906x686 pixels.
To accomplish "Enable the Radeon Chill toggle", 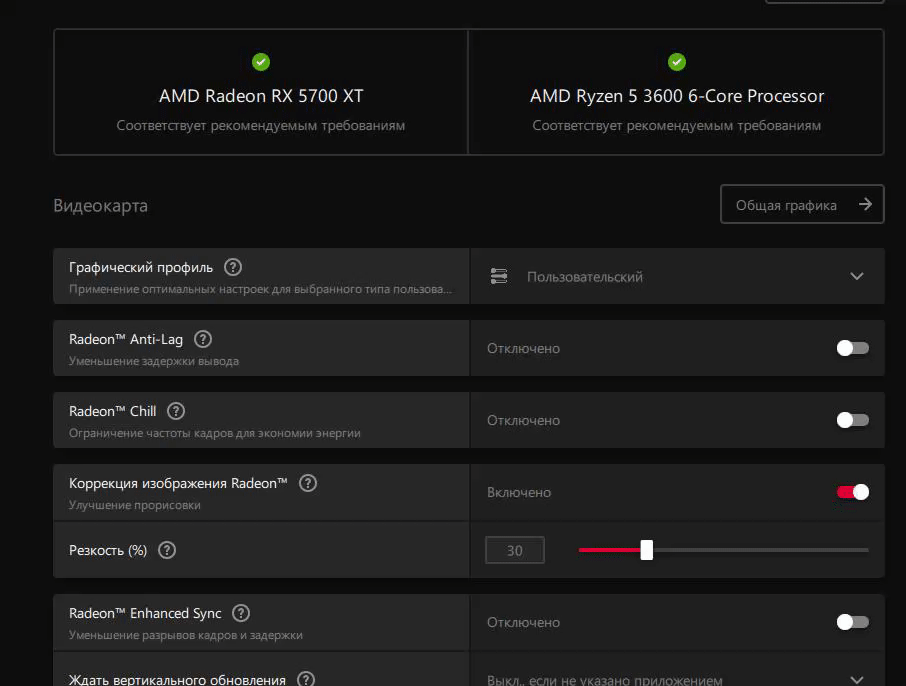I will 852,420.
